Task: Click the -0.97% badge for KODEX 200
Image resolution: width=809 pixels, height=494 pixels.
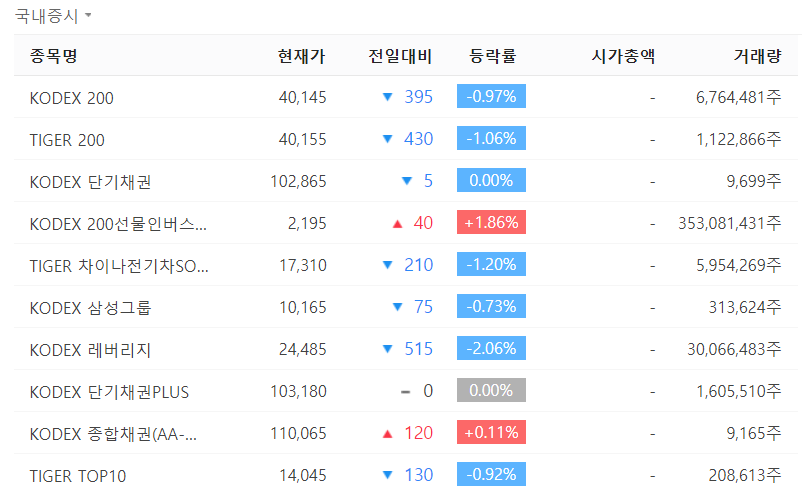Action: (x=491, y=96)
